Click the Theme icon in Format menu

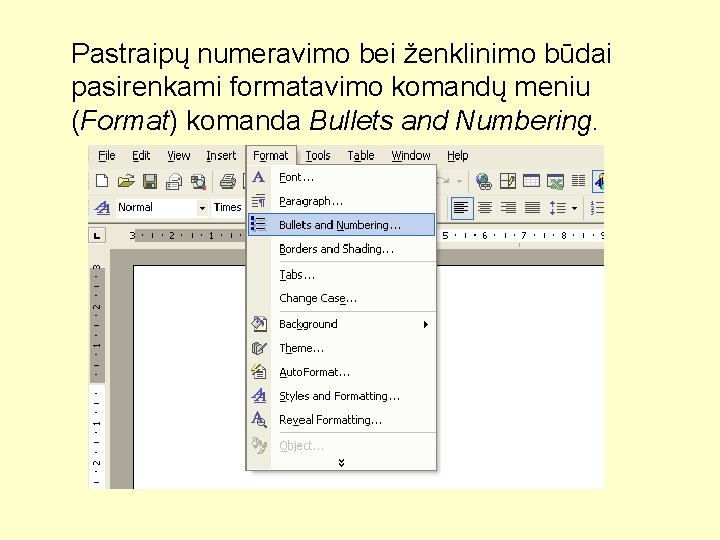pos(259,348)
